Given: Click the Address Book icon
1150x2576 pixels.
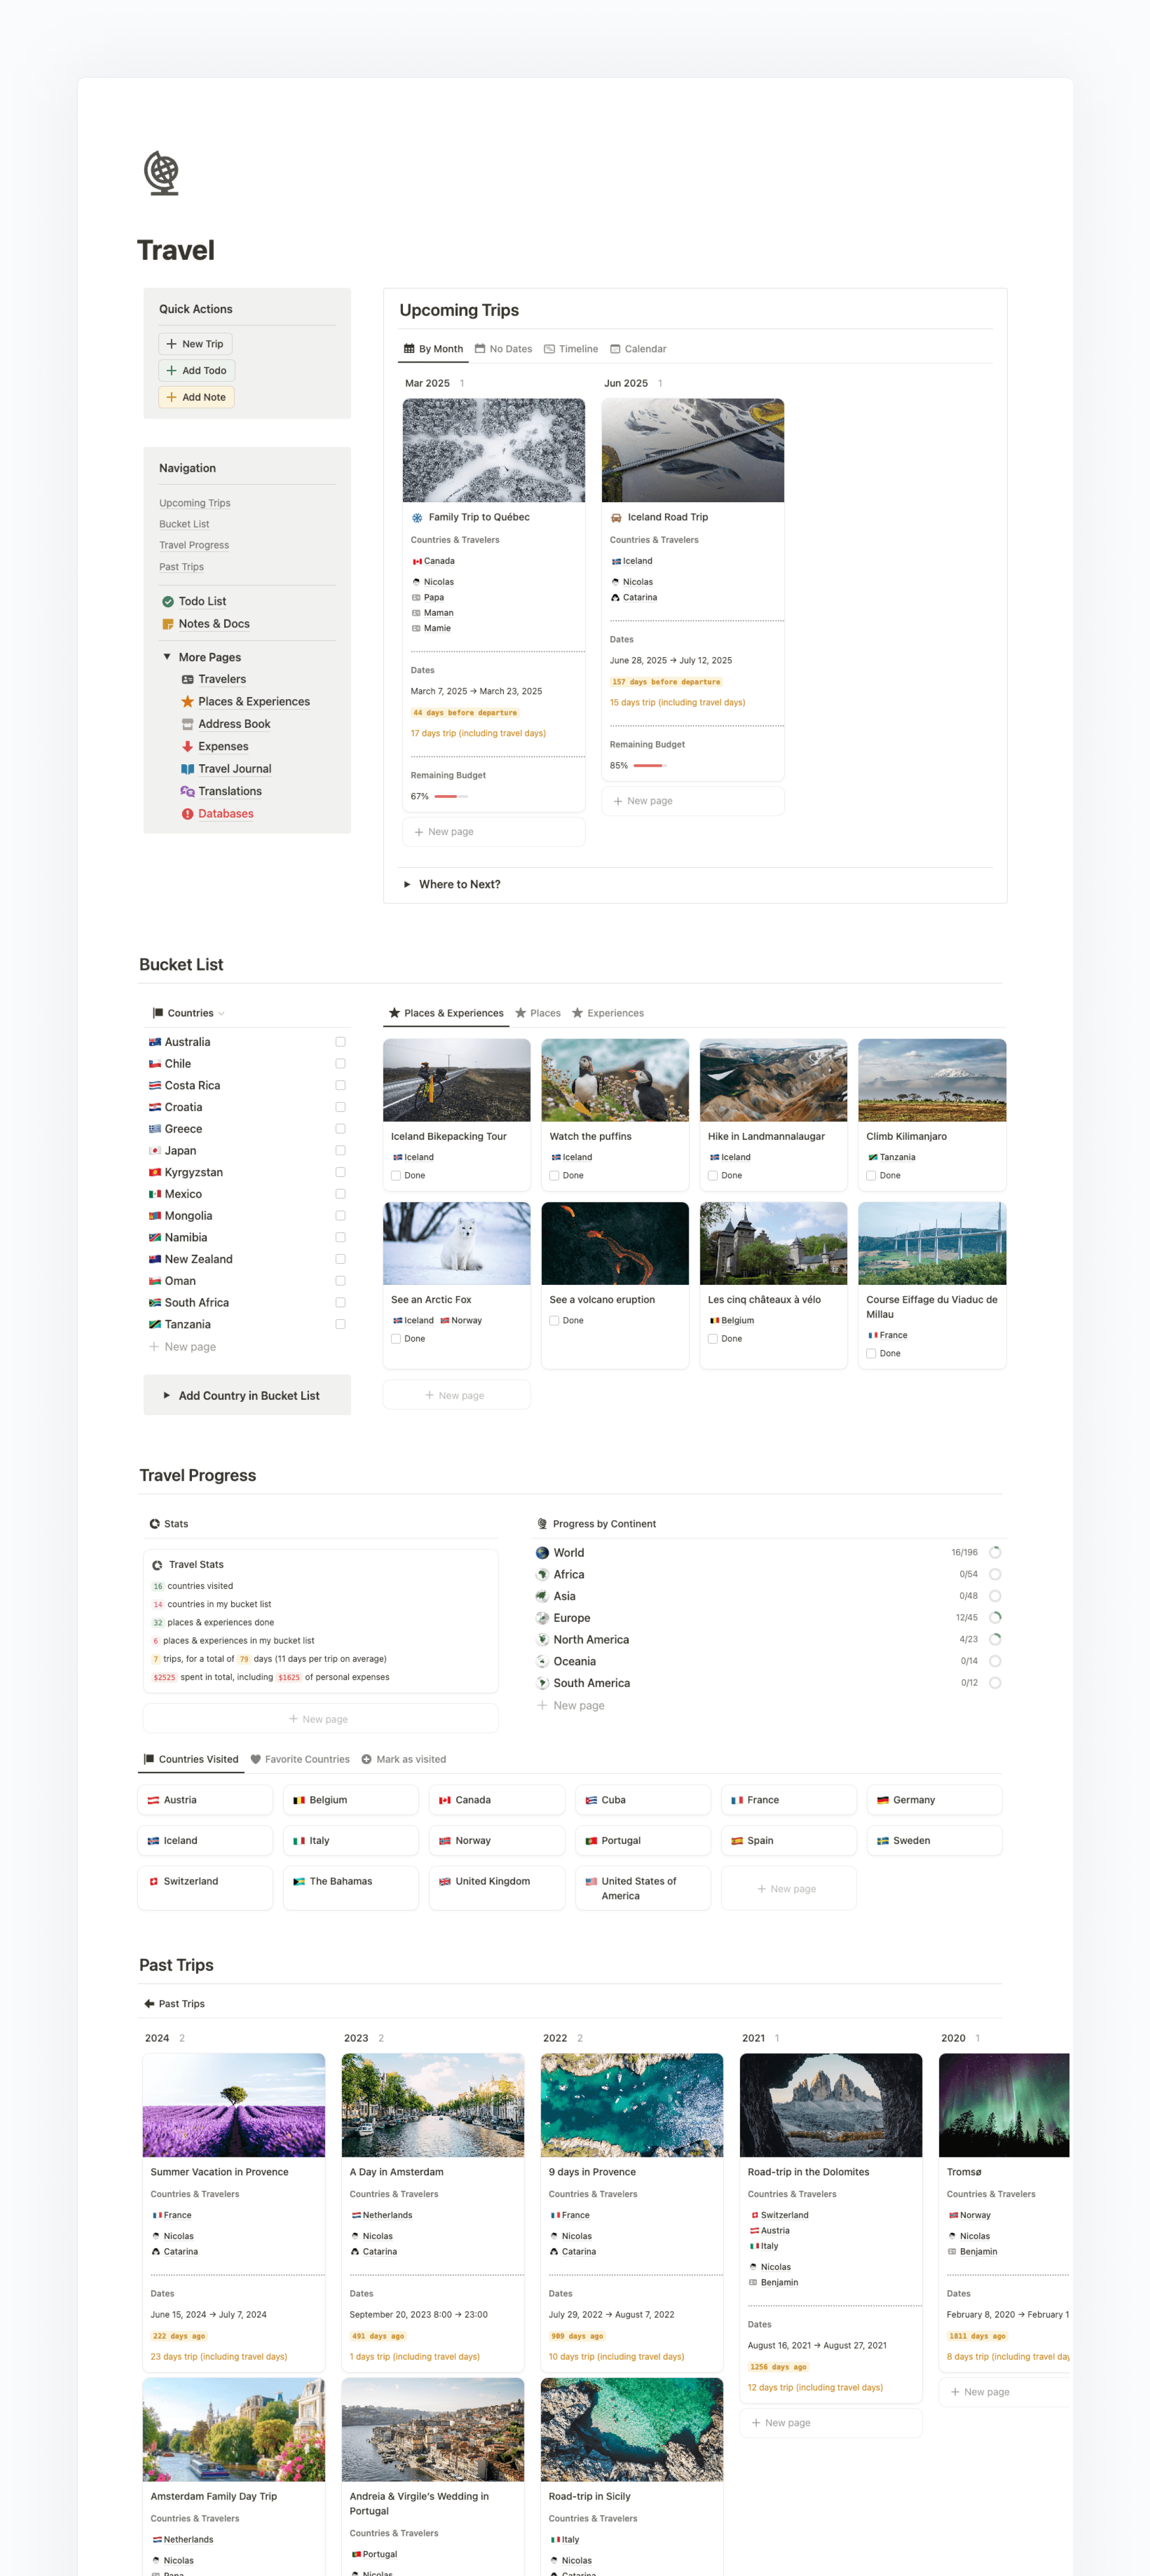Looking at the screenshot, I should [187, 724].
